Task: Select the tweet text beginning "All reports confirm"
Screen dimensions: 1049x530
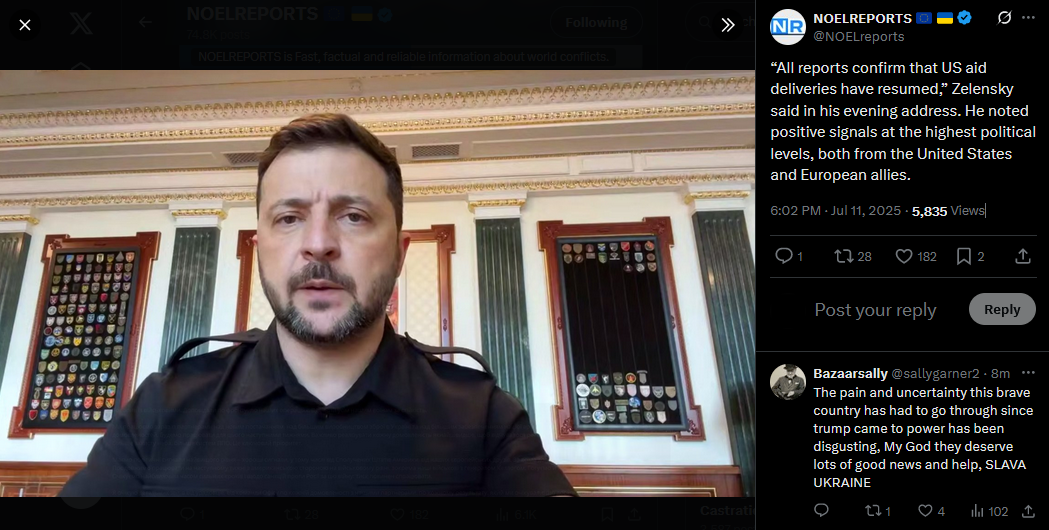Action: pos(902,121)
